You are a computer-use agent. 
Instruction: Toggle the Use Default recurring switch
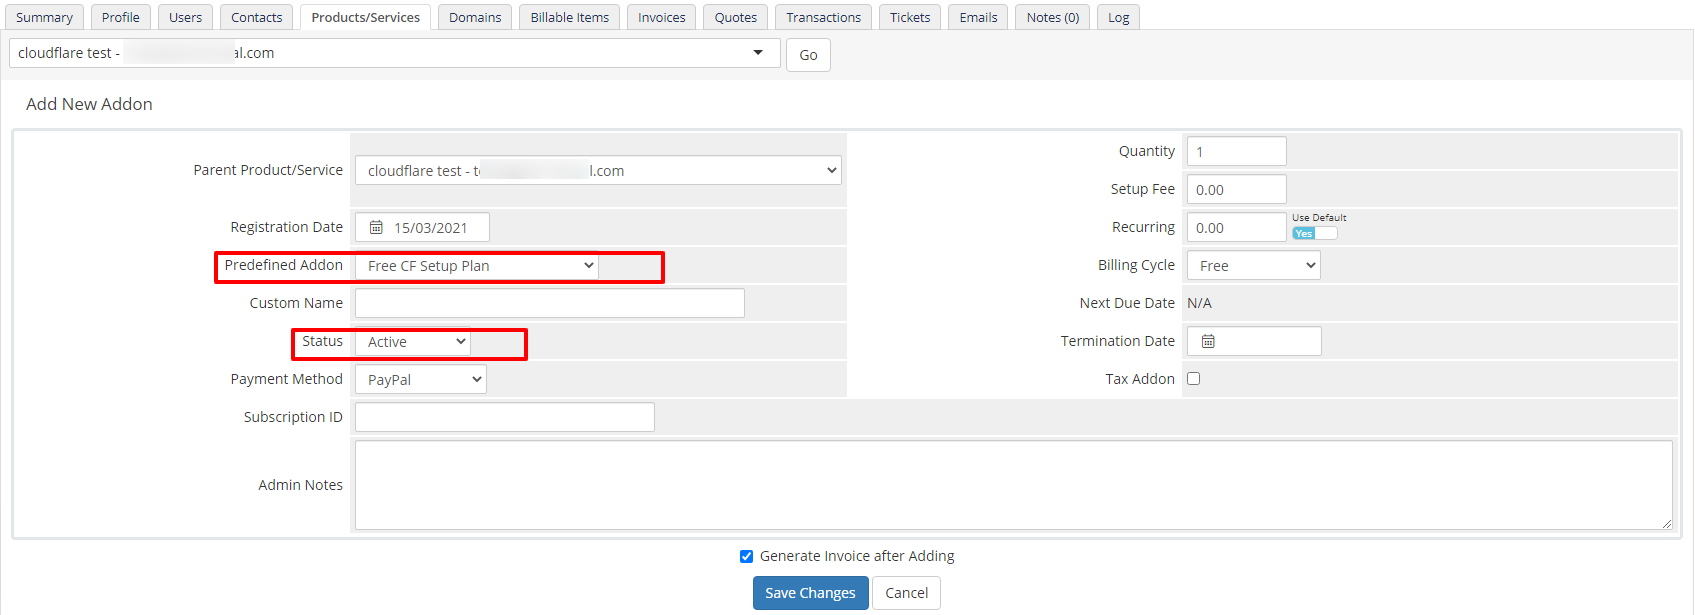[x=1314, y=234]
